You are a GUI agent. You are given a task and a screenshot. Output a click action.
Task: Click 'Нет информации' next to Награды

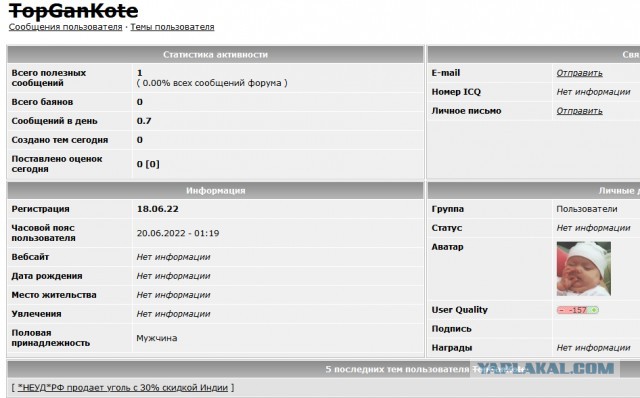[x=593, y=348]
